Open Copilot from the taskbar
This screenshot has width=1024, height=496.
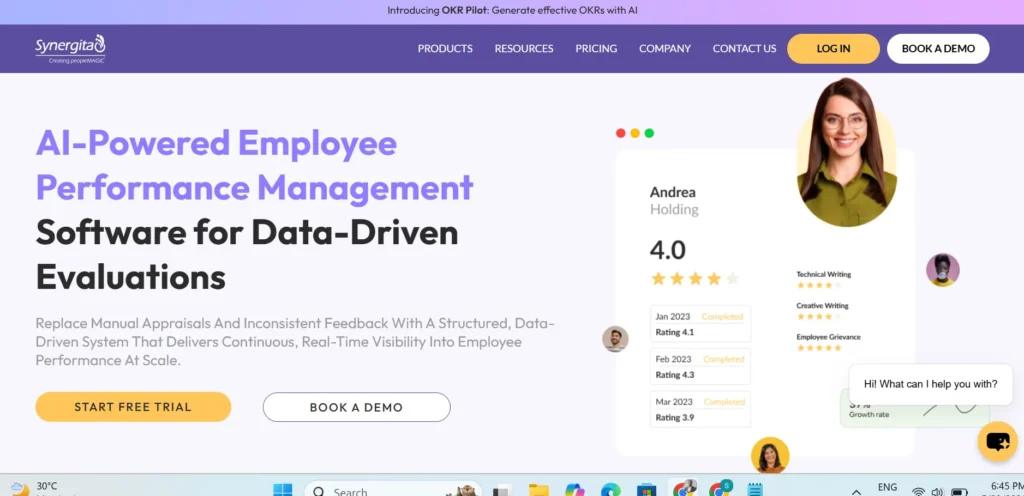point(575,489)
